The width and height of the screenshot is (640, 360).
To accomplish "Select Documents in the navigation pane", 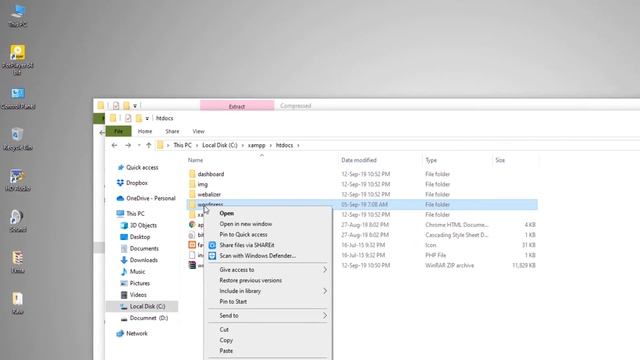I will click(x=144, y=248).
